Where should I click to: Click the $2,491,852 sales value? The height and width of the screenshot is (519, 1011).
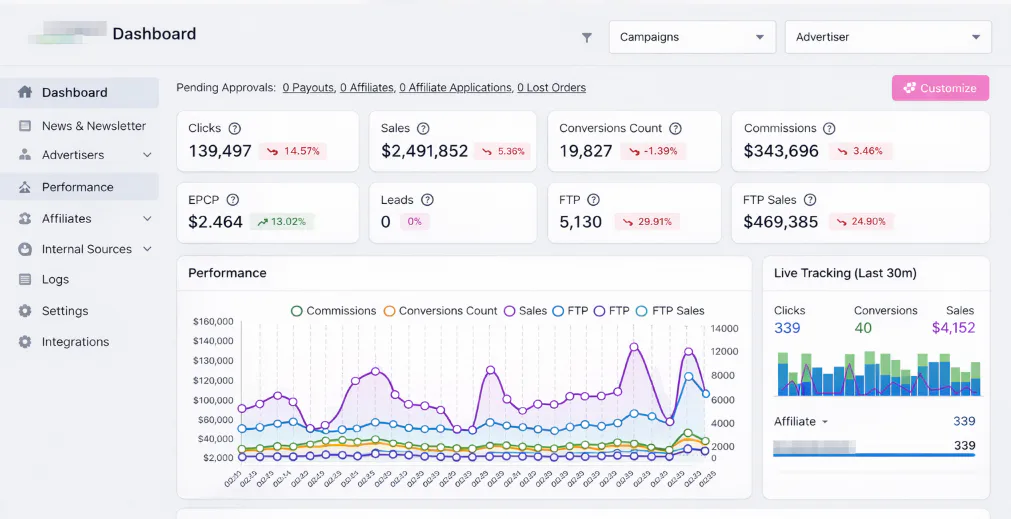tap(424, 152)
